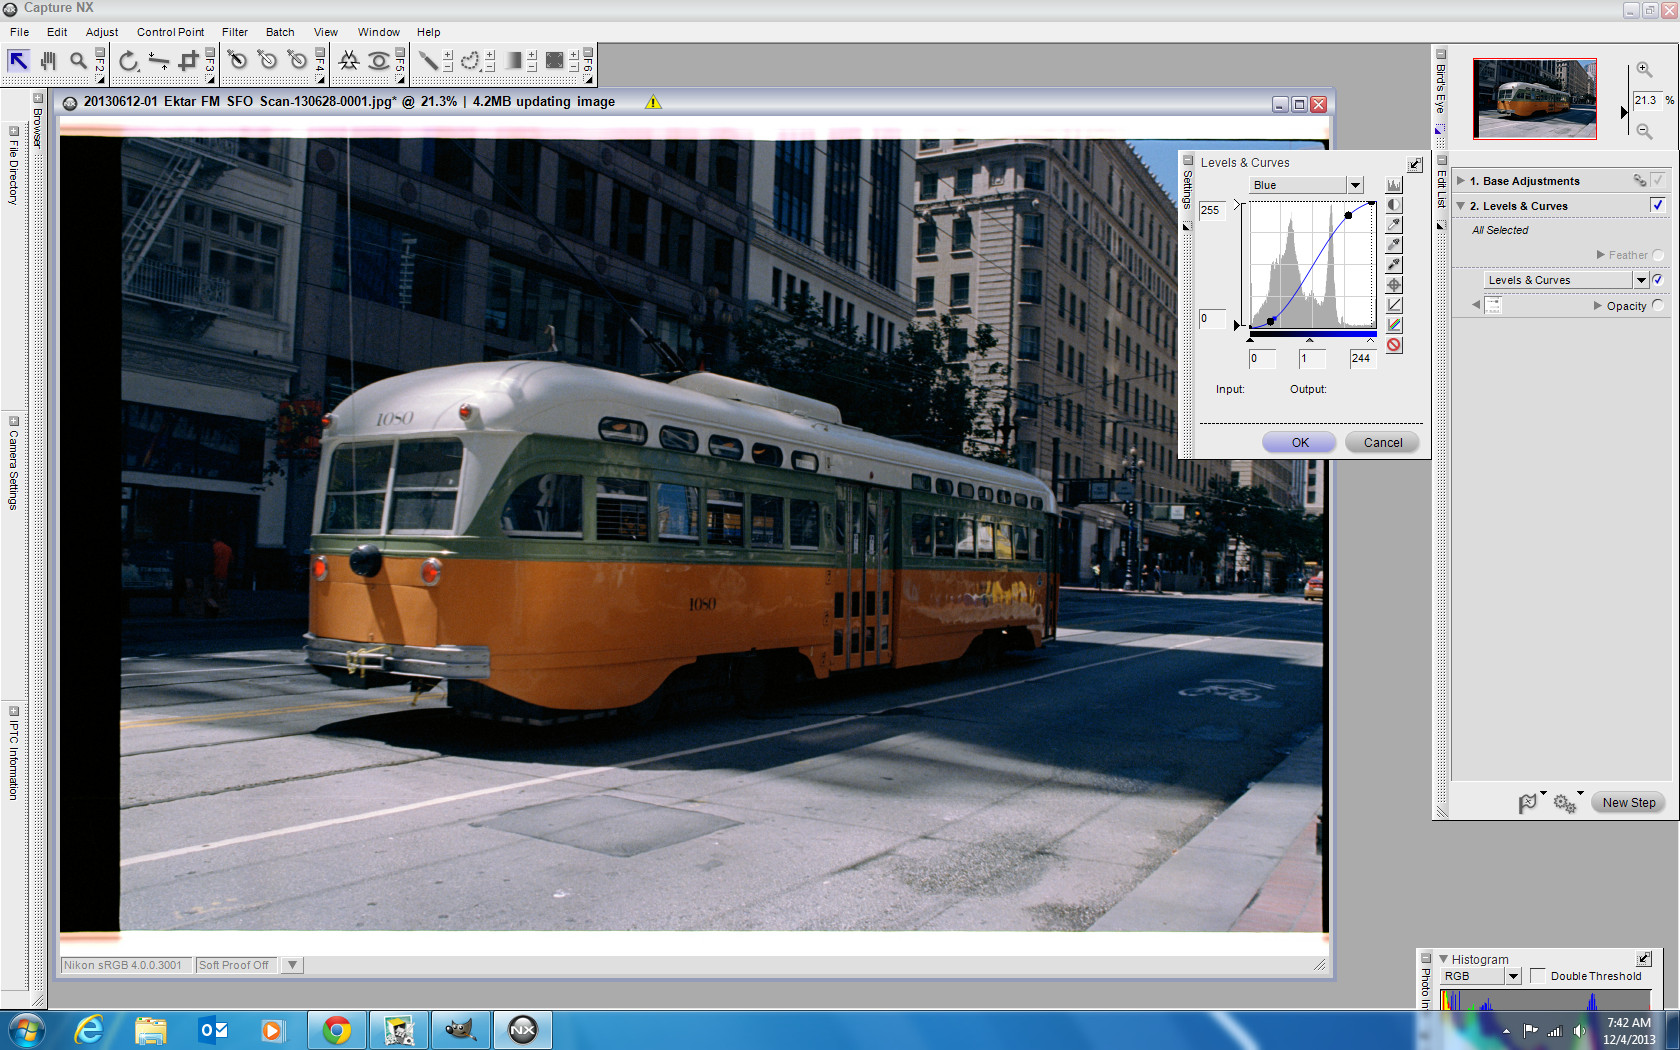This screenshot has width=1680, height=1050.
Task: Open the Control Point menu
Action: [x=170, y=32]
